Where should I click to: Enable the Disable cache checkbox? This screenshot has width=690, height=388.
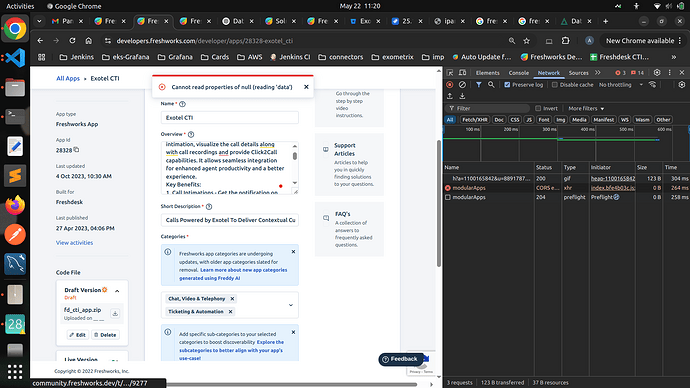pos(554,84)
